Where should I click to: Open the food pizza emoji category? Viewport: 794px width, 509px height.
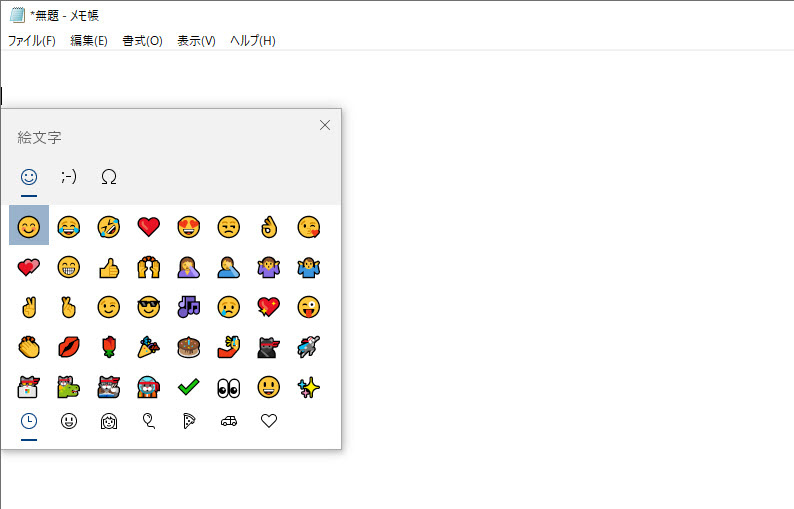188,422
